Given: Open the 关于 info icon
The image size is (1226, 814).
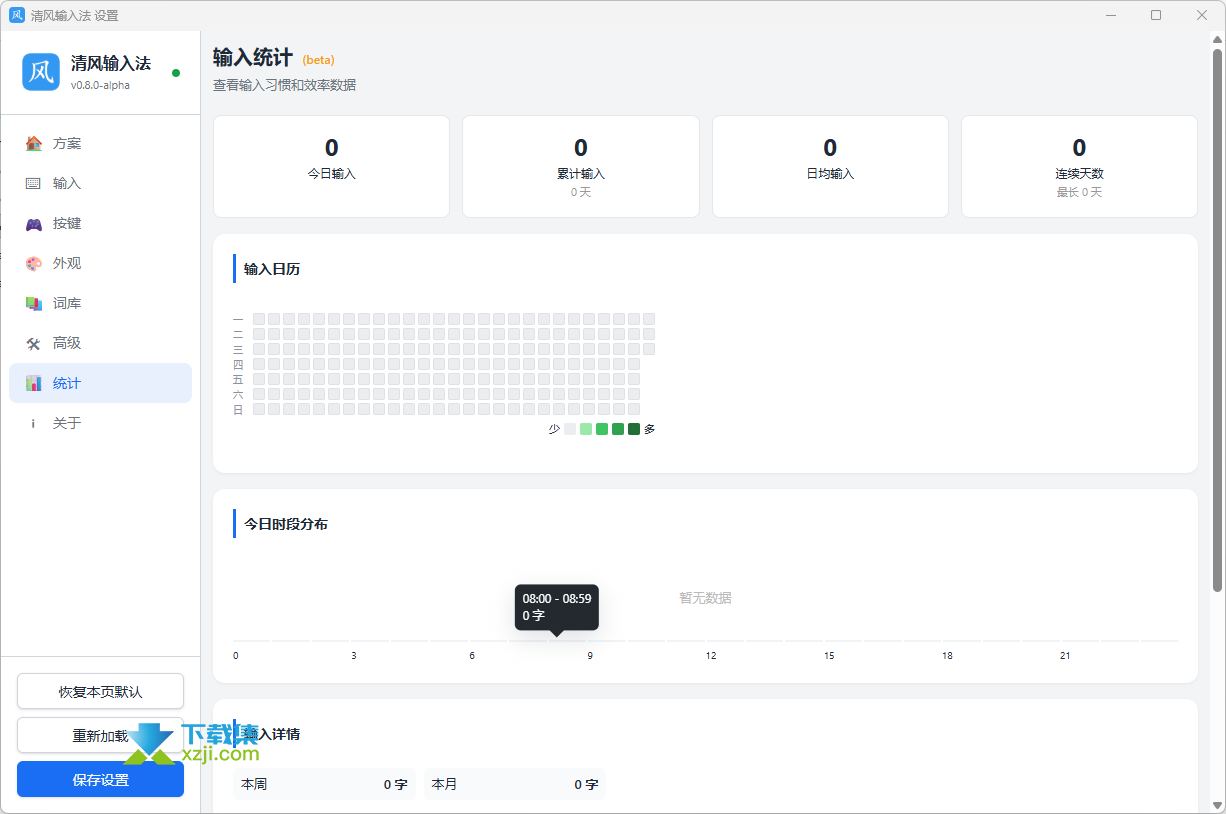Looking at the screenshot, I should (x=34, y=423).
